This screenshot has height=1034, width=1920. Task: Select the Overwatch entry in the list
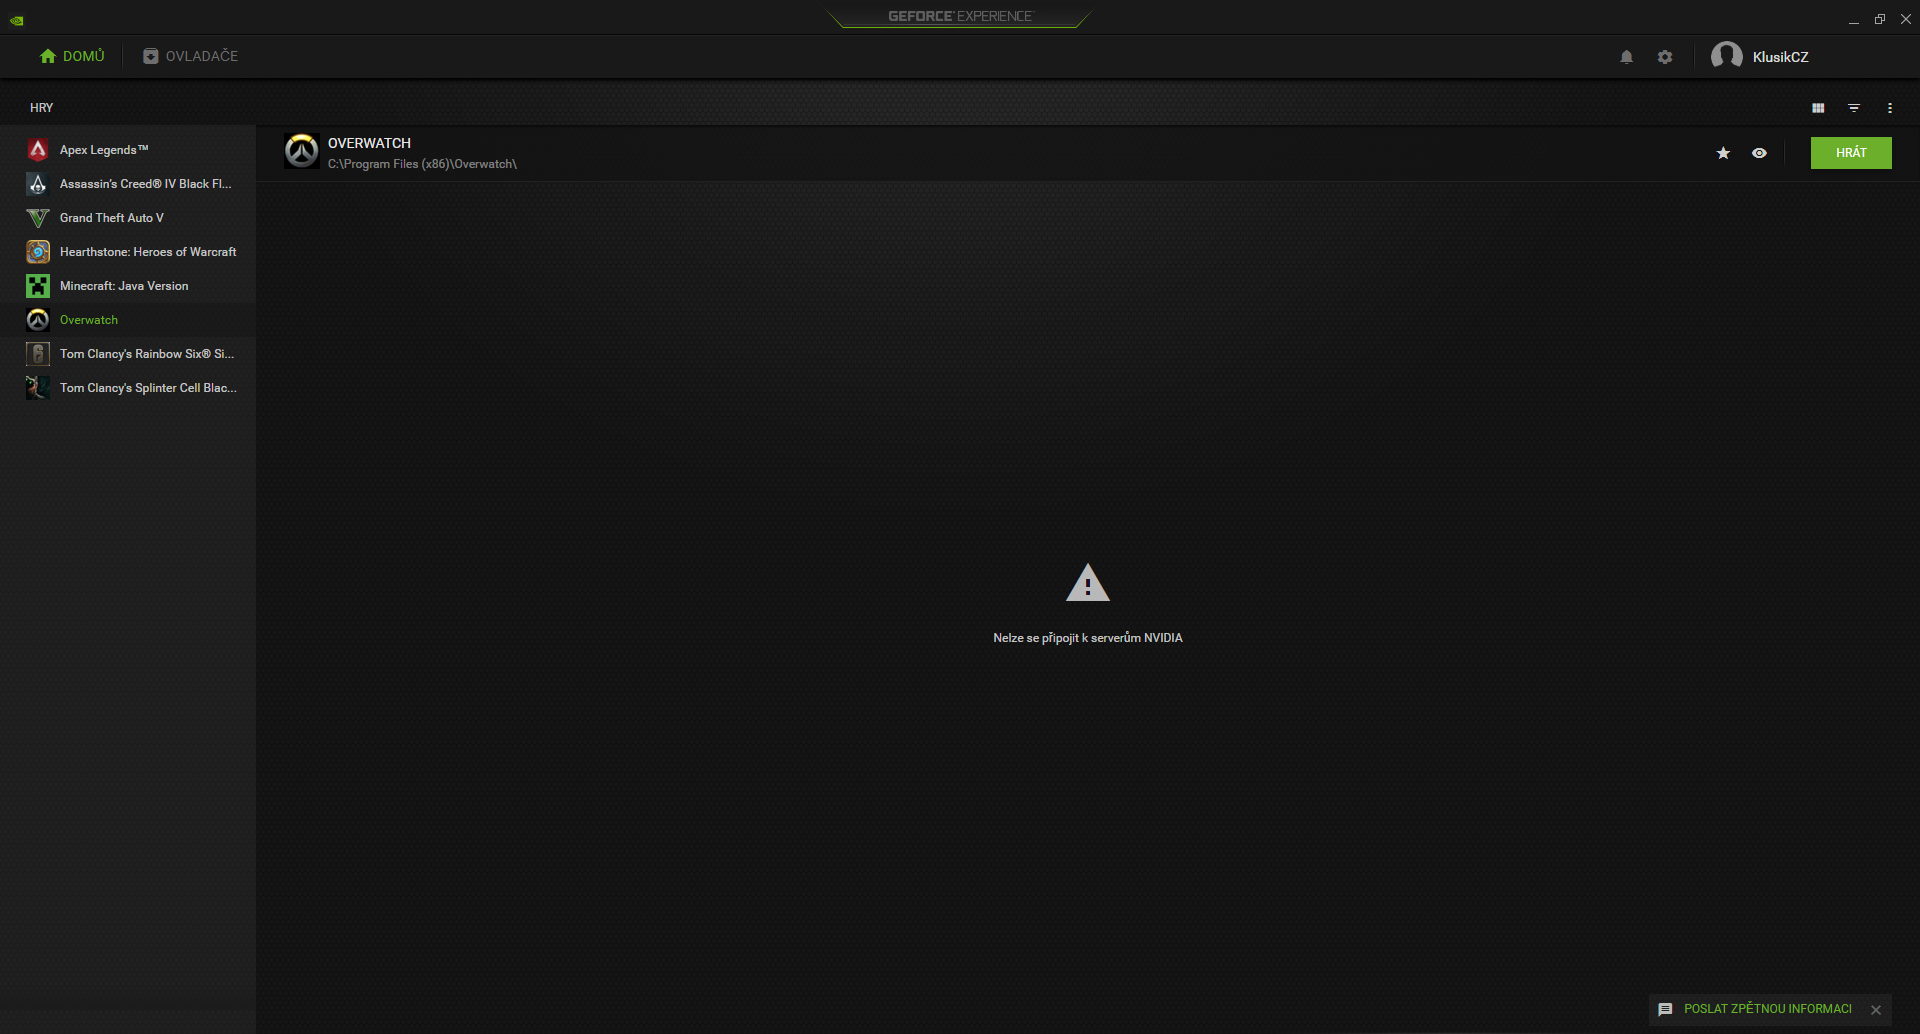coord(128,320)
